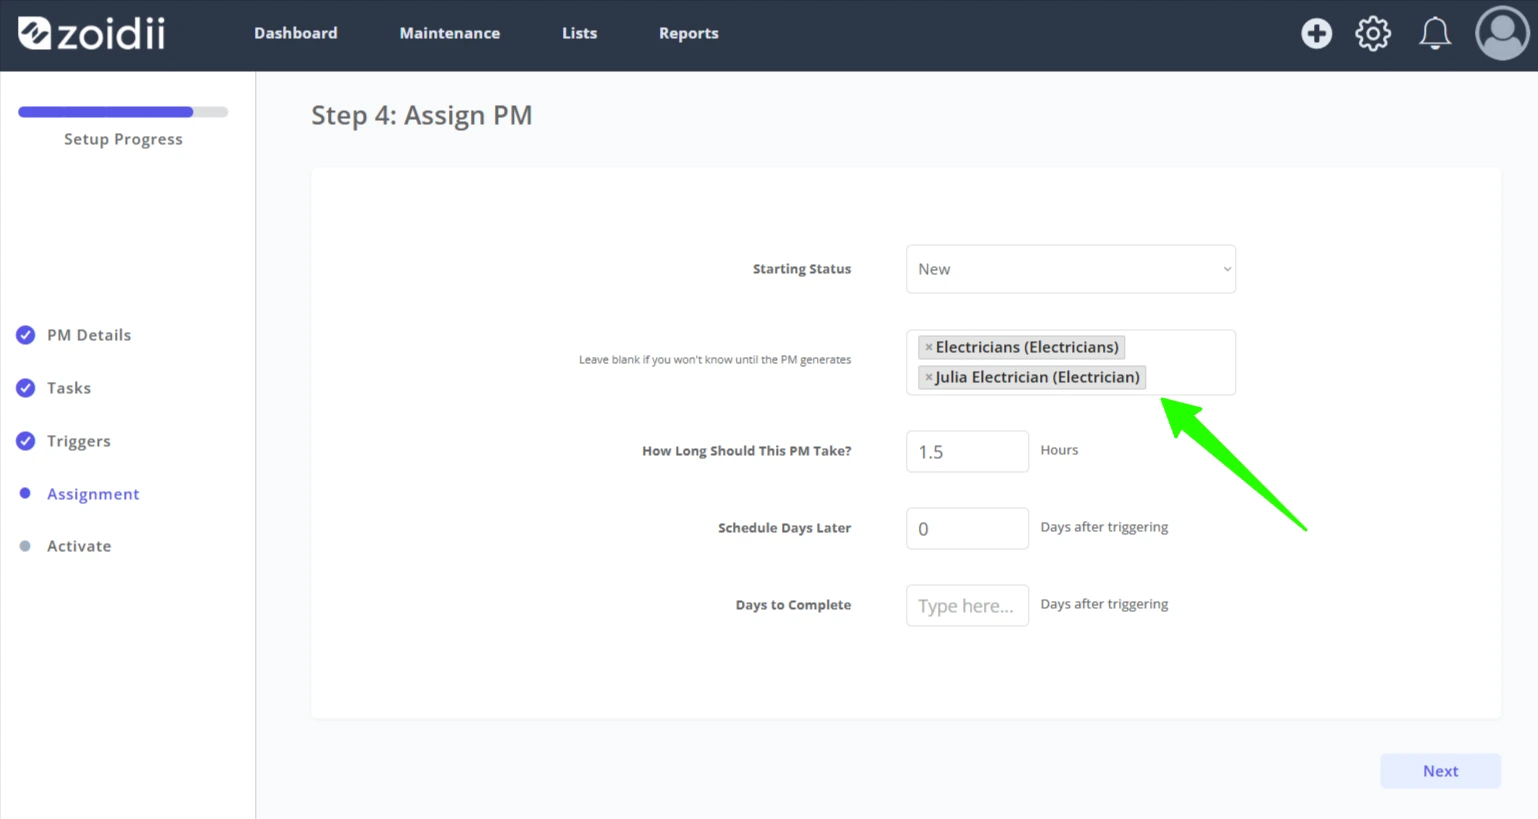The image size is (1538, 819).
Task: Click the 'Leave blank if you won't know' hint
Action: tap(715, 360)
